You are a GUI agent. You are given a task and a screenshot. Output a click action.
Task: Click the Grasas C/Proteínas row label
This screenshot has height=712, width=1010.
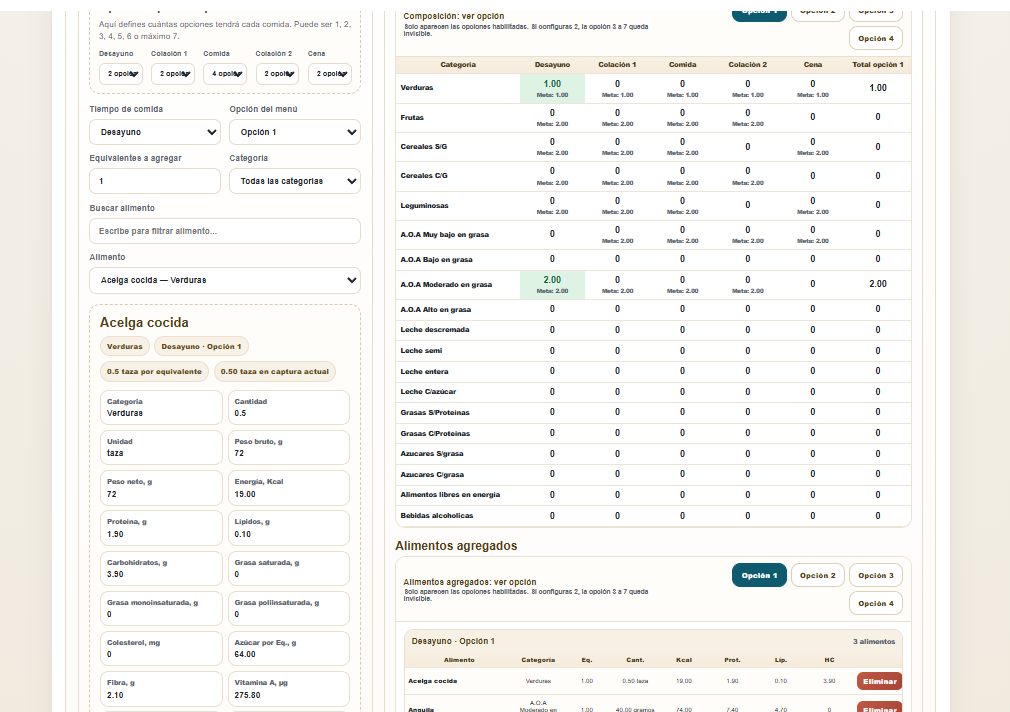435,433
